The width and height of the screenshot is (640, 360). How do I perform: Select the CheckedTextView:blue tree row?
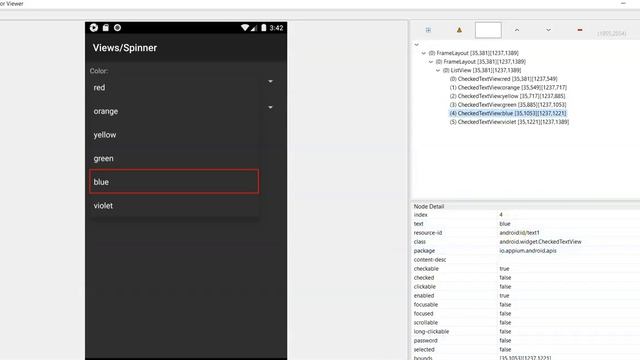(x=508, y=113)
